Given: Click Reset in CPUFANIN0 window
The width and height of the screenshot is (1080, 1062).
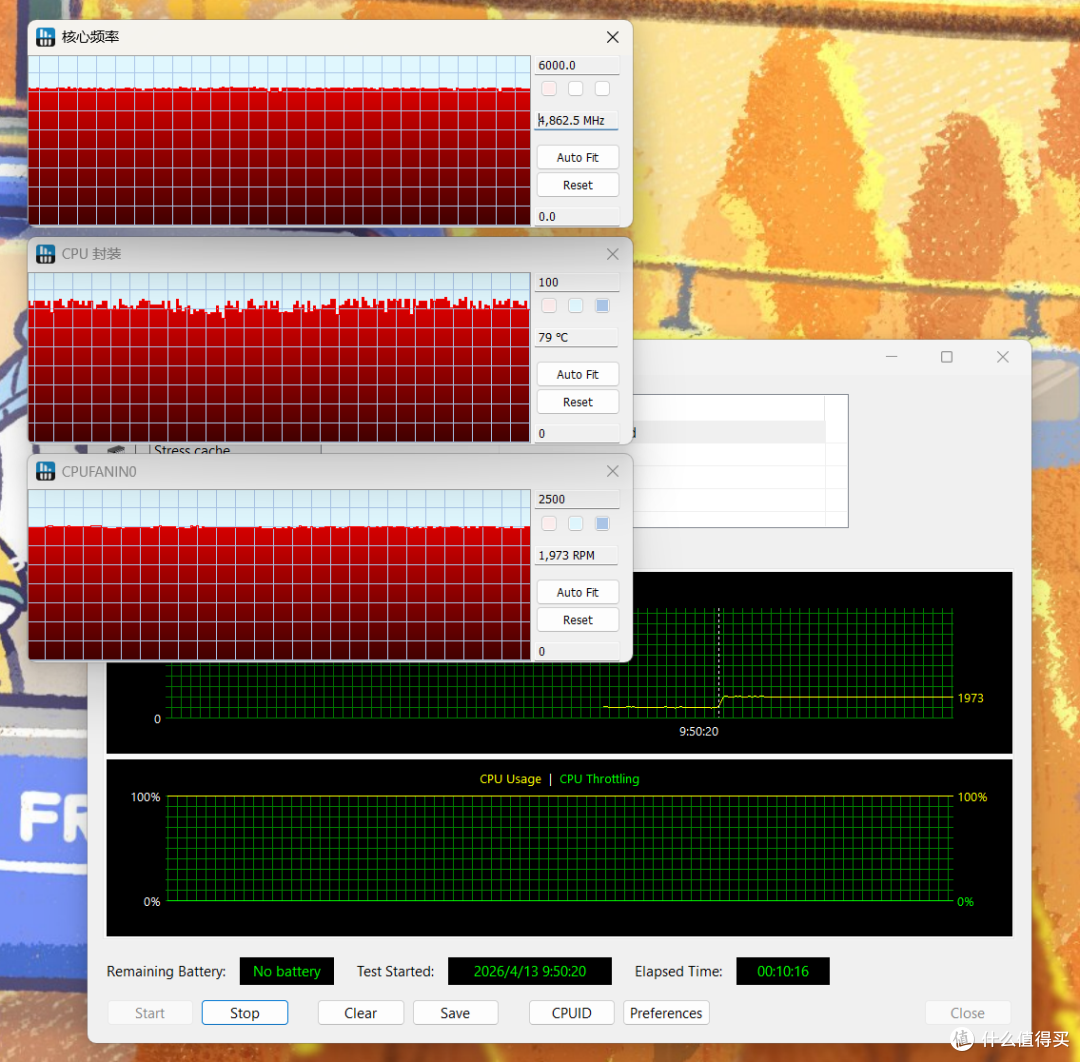Looking at the screenshot, I should click(x=577, y=620).
